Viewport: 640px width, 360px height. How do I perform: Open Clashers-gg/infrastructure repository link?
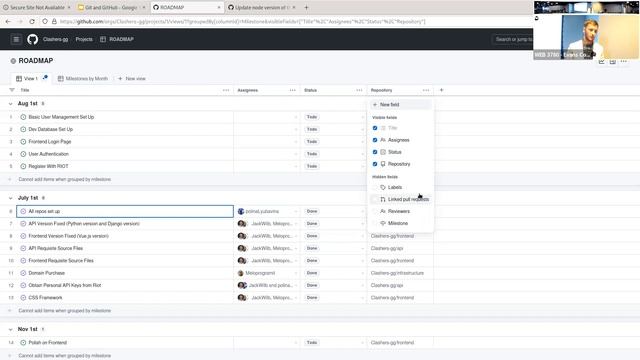pyautogui.click(x=397, y=273)
